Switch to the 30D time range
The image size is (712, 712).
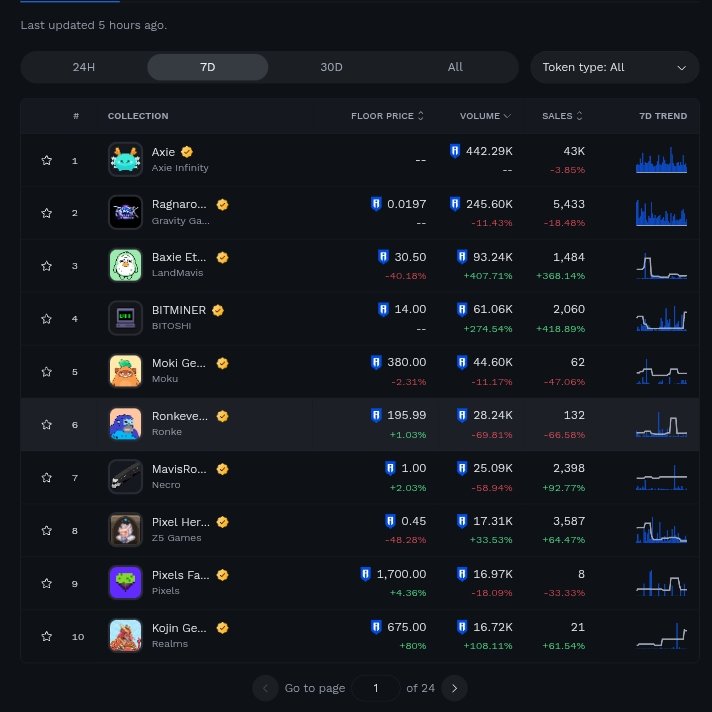tap(331, 67)
